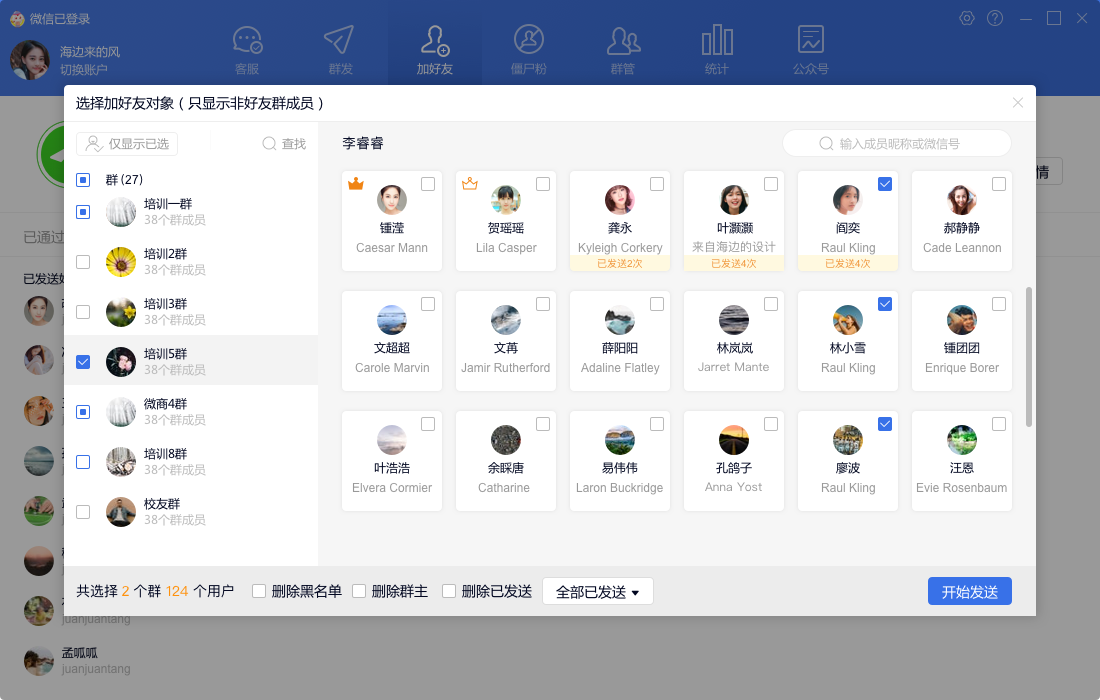Toggle the 仅显示已选 filter button

point(127,144)
